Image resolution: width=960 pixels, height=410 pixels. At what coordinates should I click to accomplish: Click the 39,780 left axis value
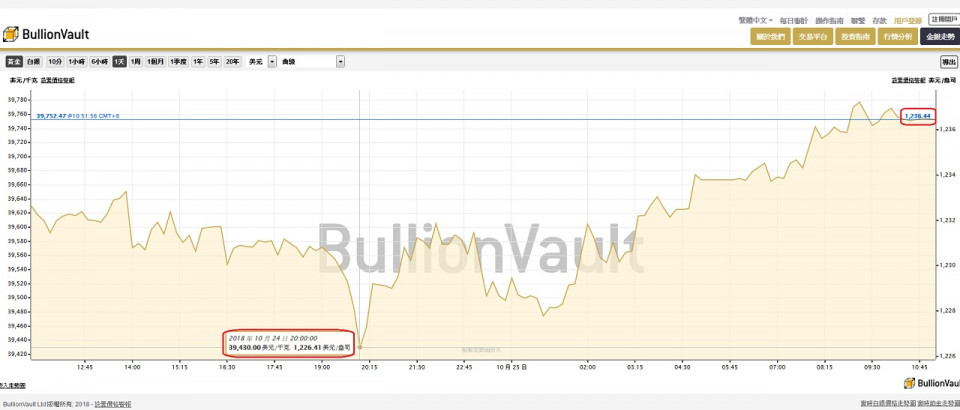18,100
